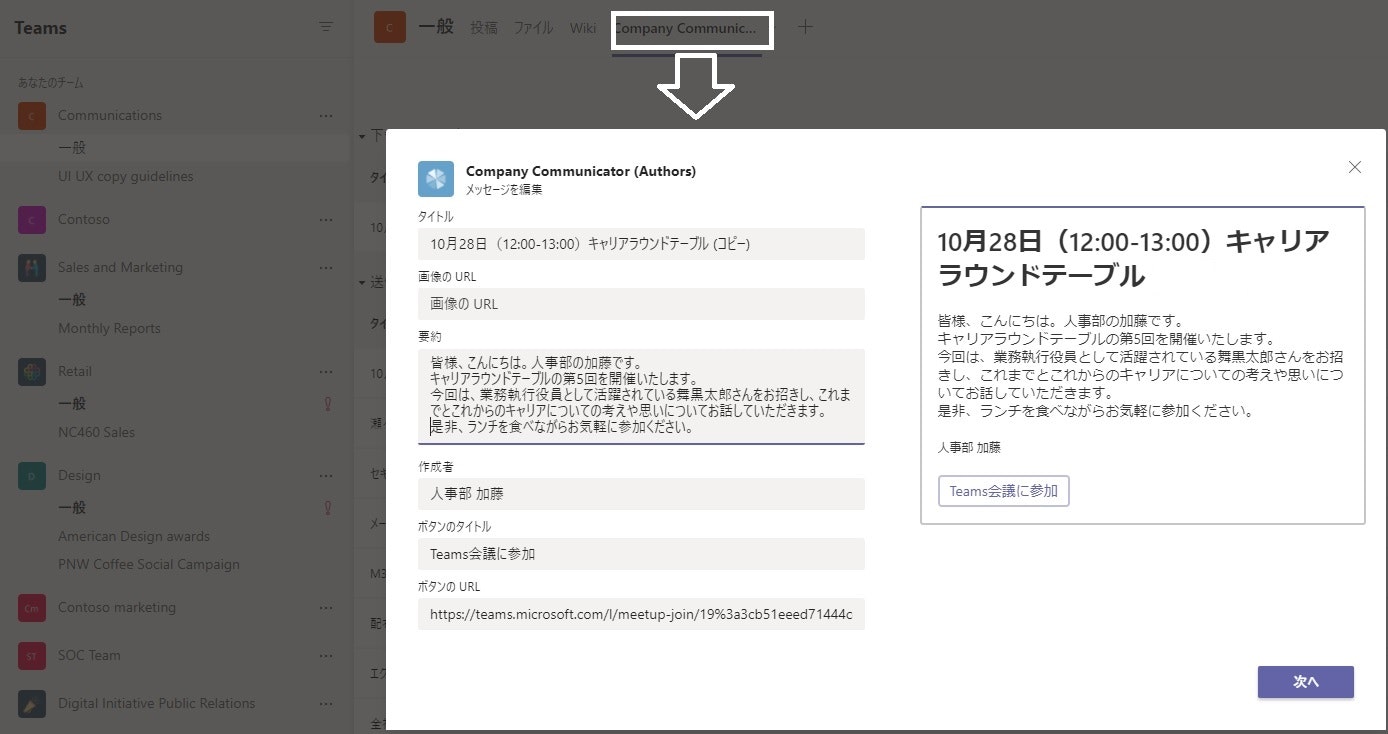This screenshot has width=1388, height=734.
Task: Open more options for the Communications team
Action: tap(326, 115)
